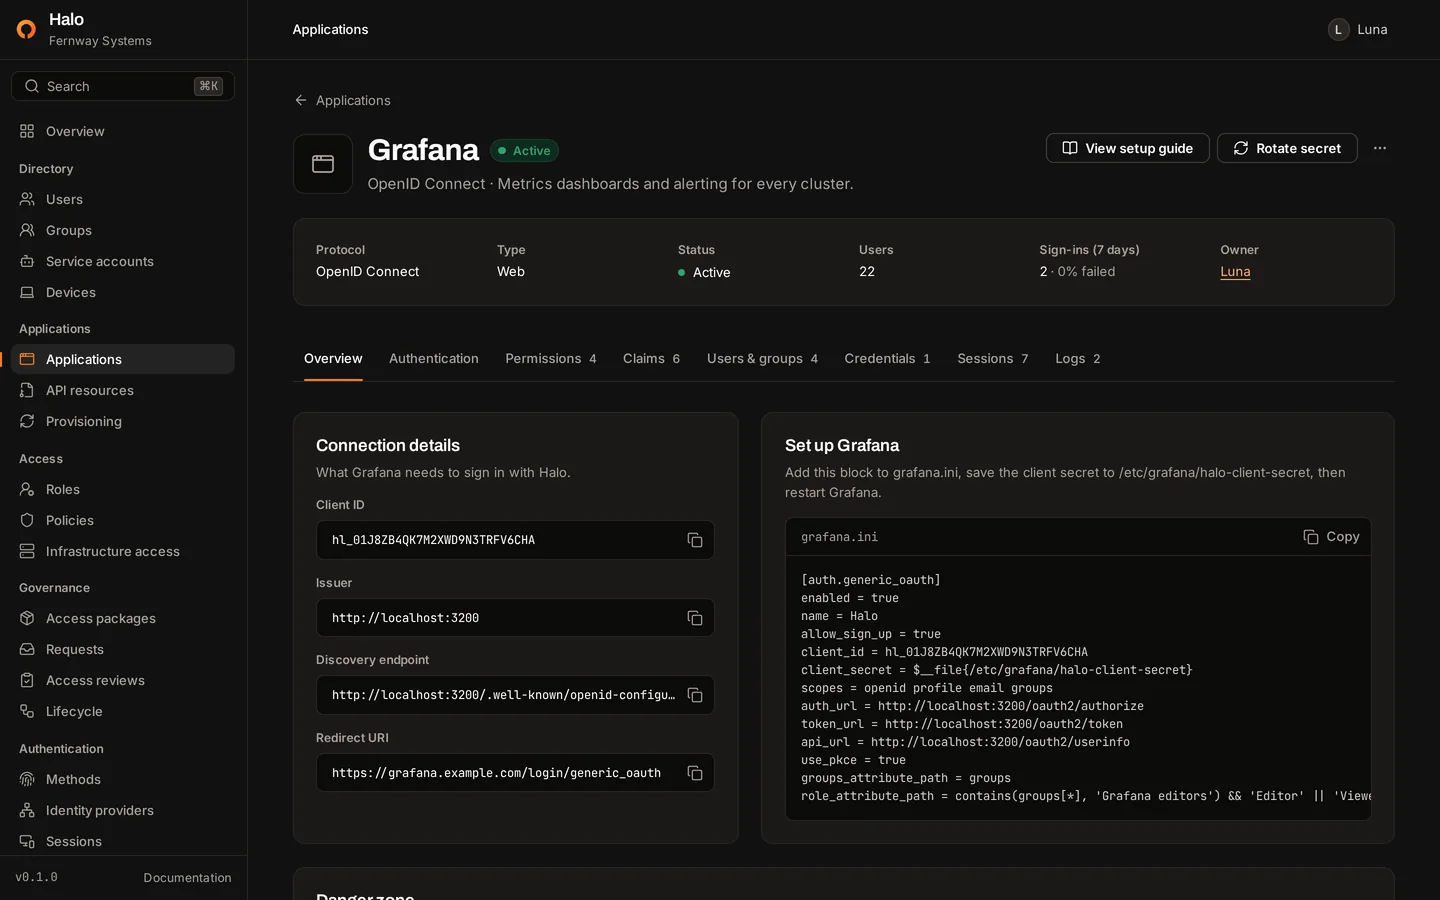This screenshot has width=1440, height=900.
Task: Open the Logs tab
Action: (1078, 358)
